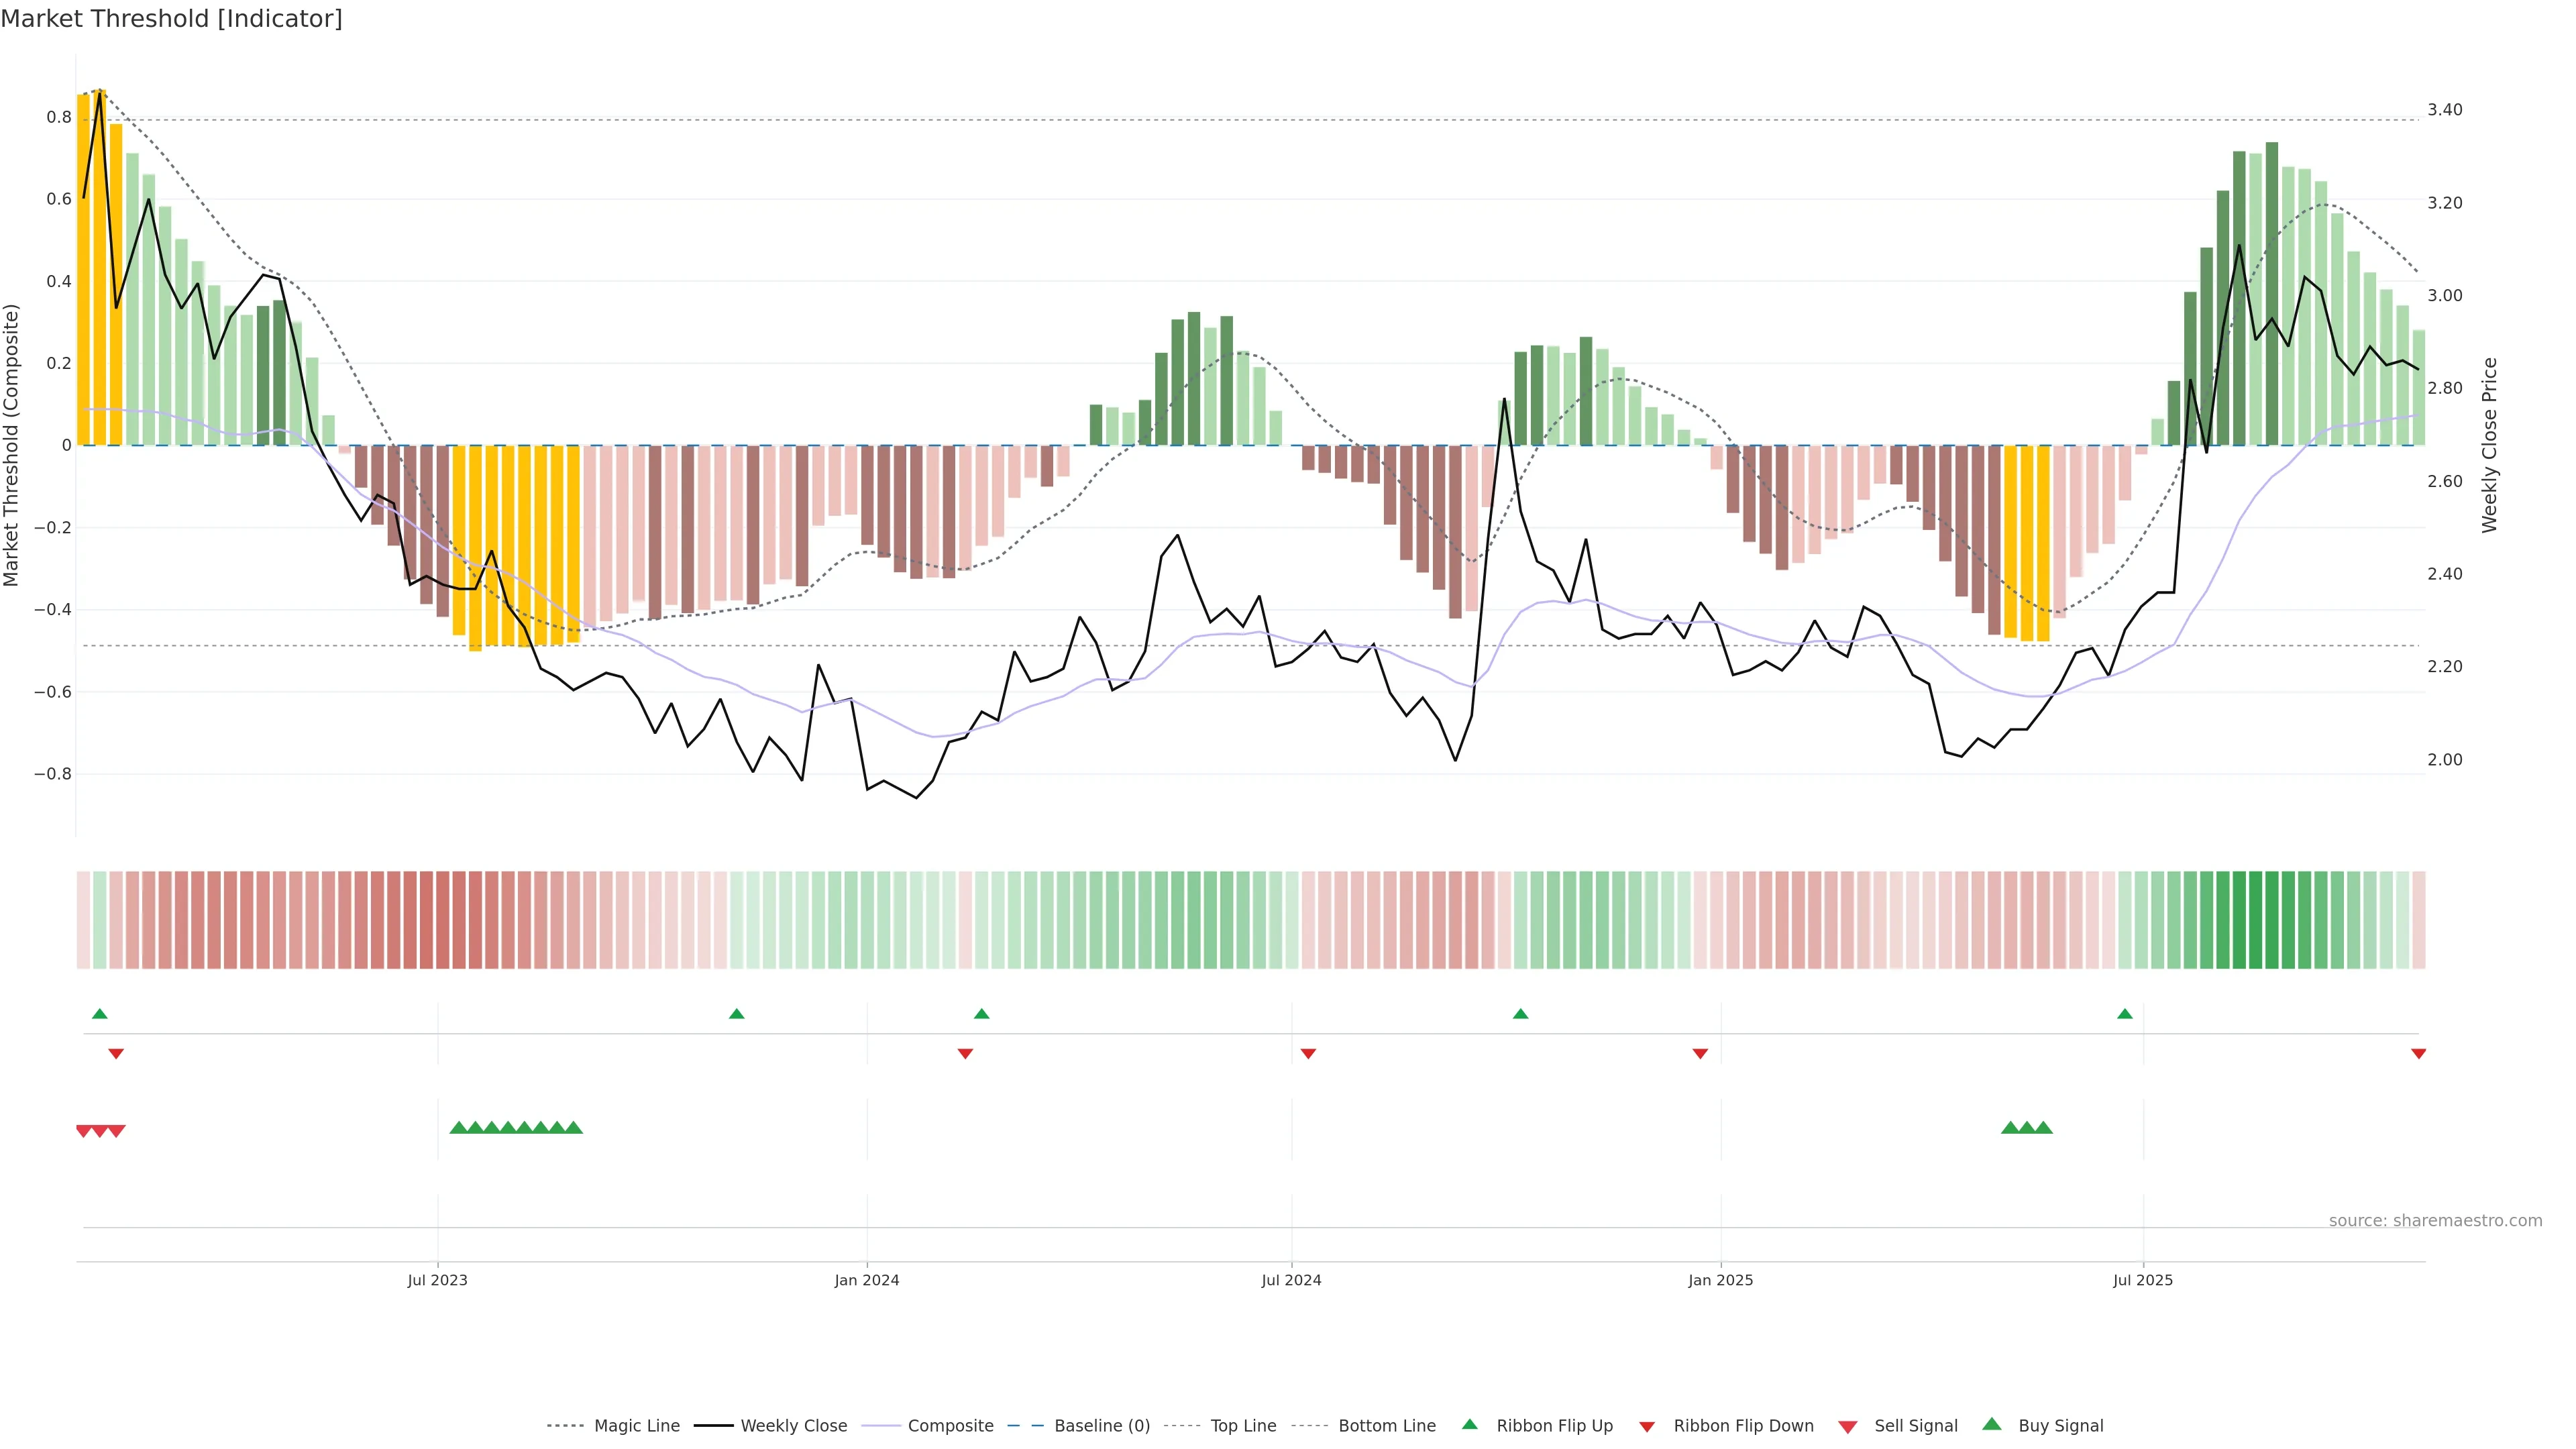Click the last buy signal marker in 2025 cluster
Image resolution: width=2576 pixels, height=1449 pixels.
click(x=2043, y=1128)
